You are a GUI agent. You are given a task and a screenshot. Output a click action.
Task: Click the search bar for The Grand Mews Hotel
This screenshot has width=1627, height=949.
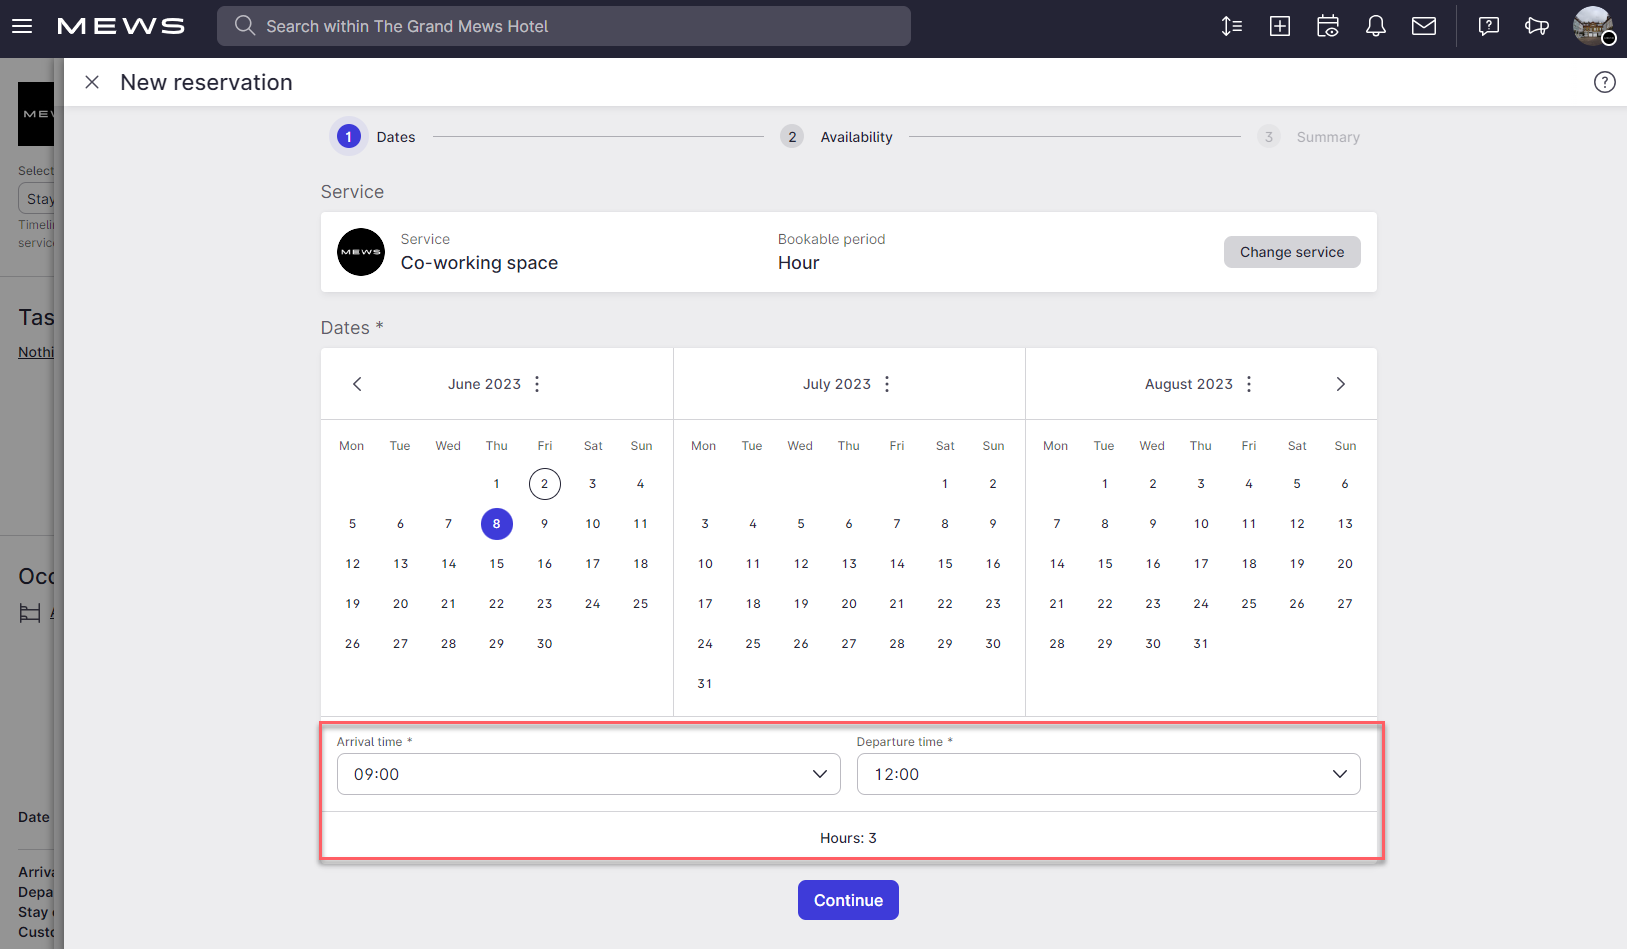564,26
